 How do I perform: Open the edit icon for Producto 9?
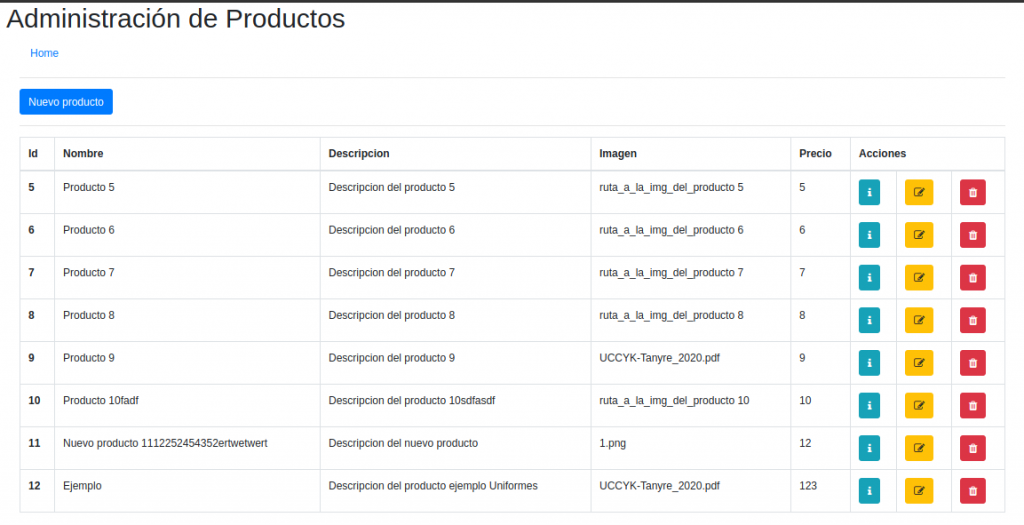click(x=918, y=363)
